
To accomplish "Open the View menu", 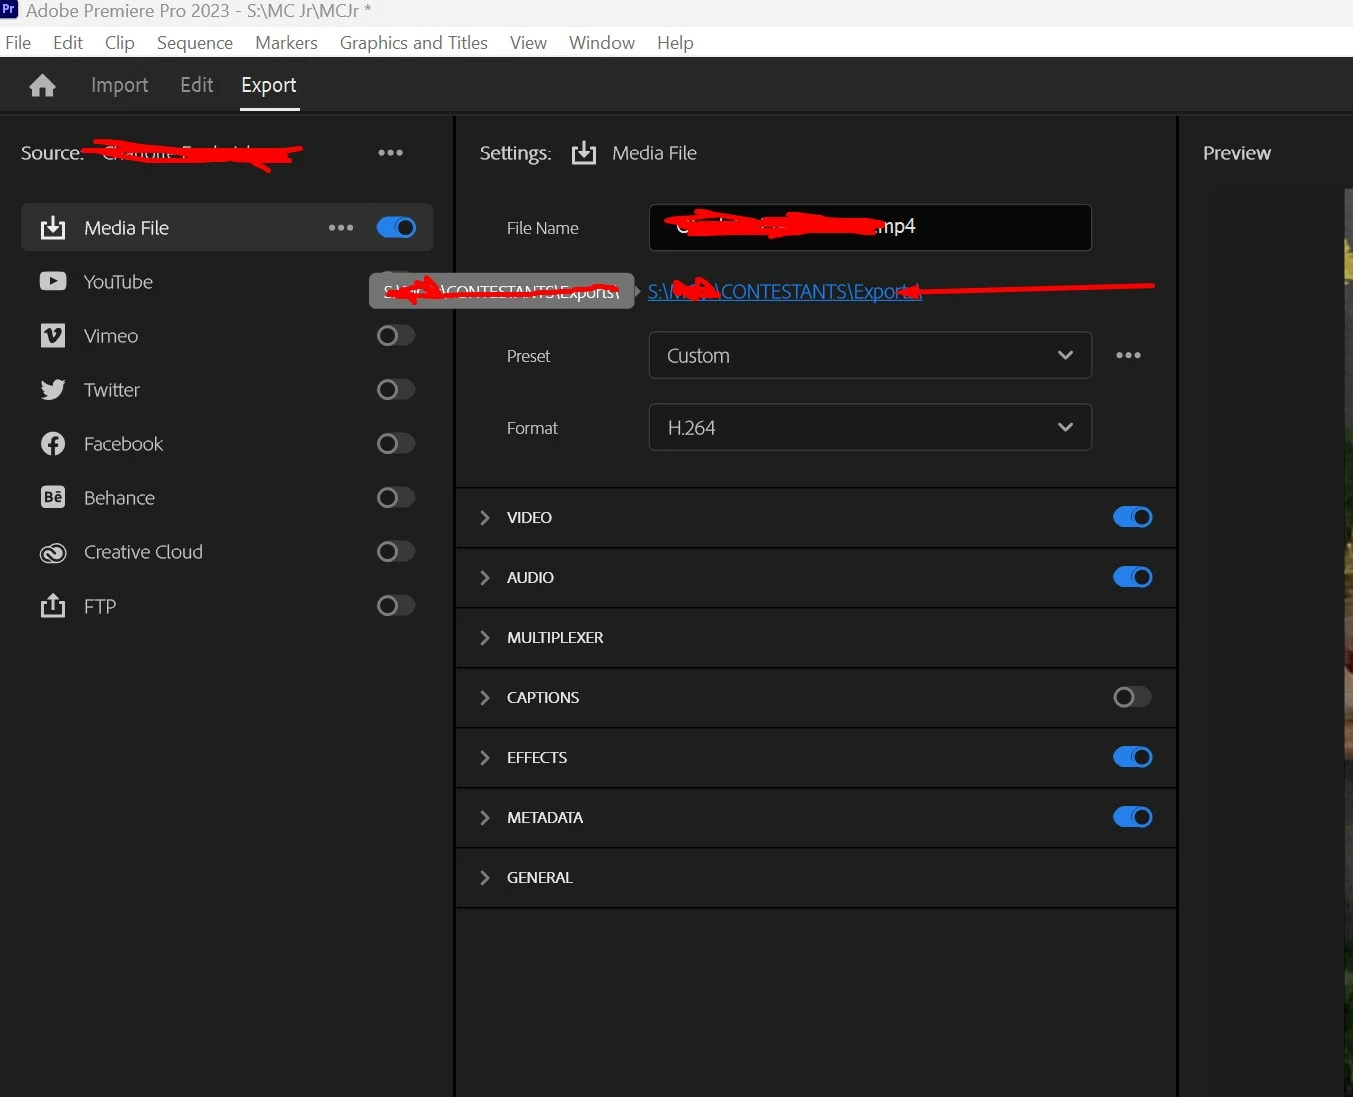I will pos(528,43).
